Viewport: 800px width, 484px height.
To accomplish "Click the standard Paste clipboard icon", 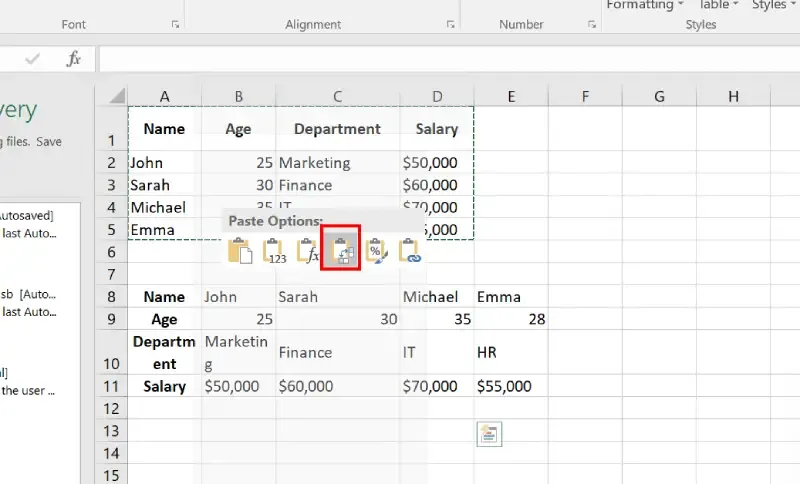I will (239, 251).
